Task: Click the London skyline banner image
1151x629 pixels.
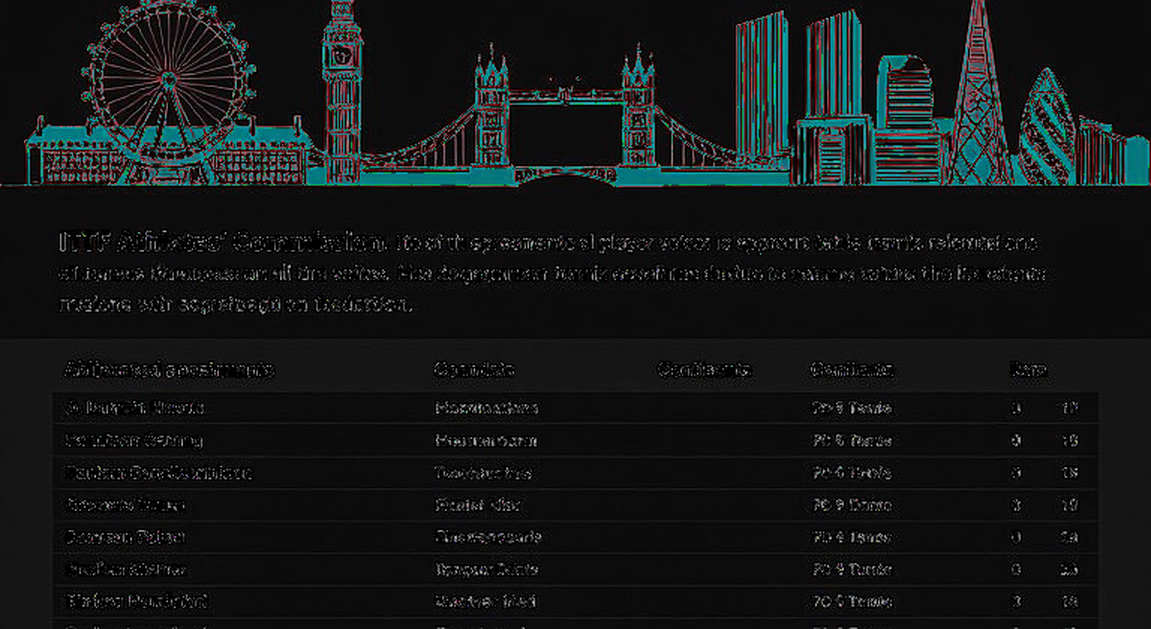Action: coord(576,93)
